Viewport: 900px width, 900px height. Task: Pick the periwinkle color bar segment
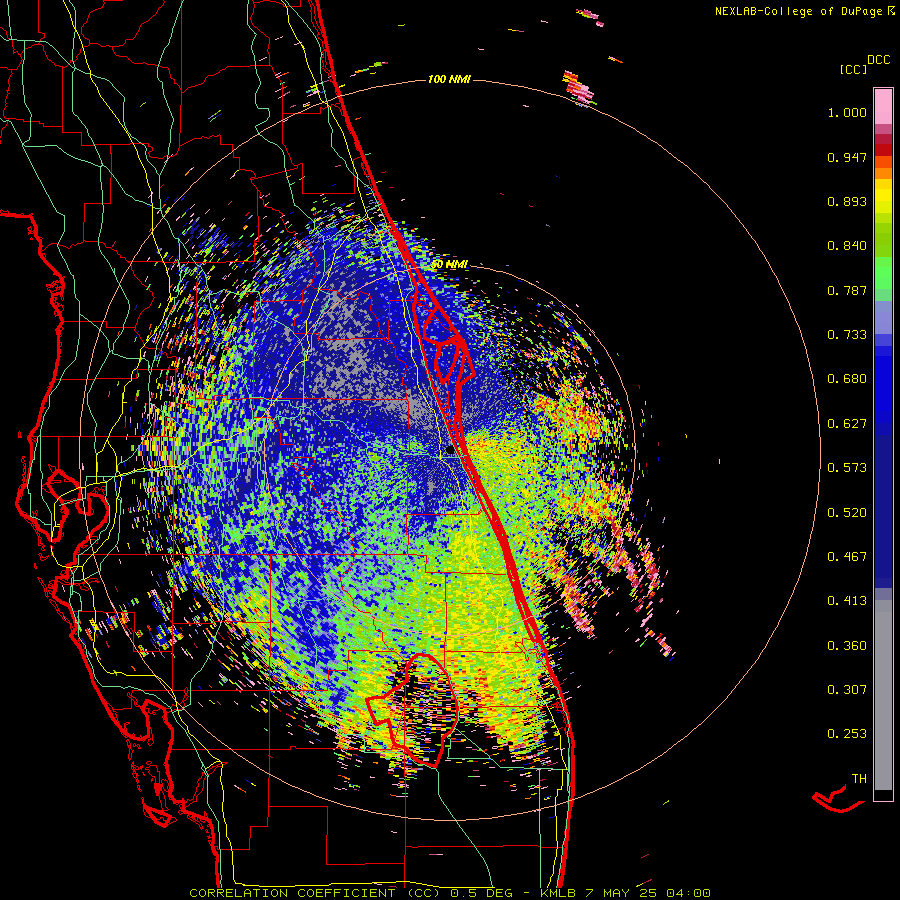(x=883, y=317)
